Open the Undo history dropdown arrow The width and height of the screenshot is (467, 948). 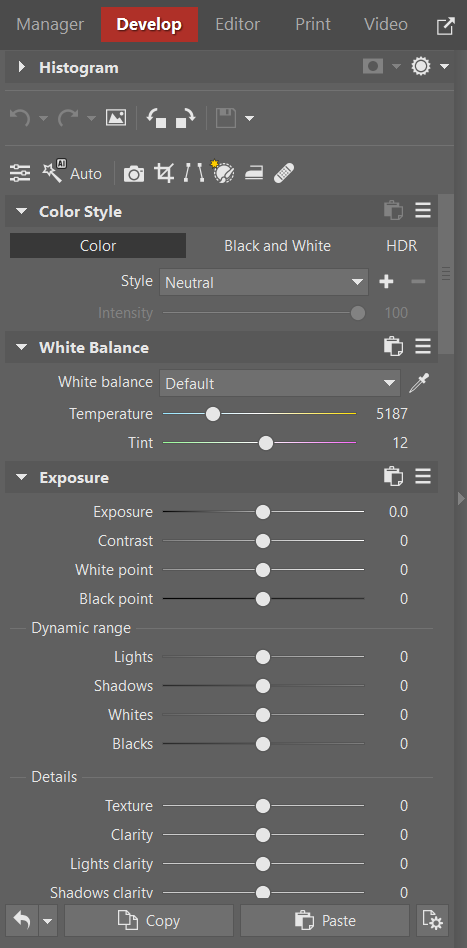click(x=43, y=118)
